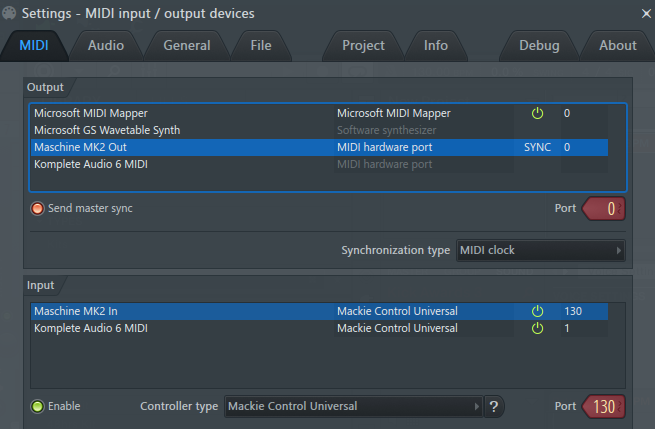Image resolution: width=655 pixels, height=429 pixels.
Task: Toggle power icon for Maschine MK2 In
Action: click(537, 311)
